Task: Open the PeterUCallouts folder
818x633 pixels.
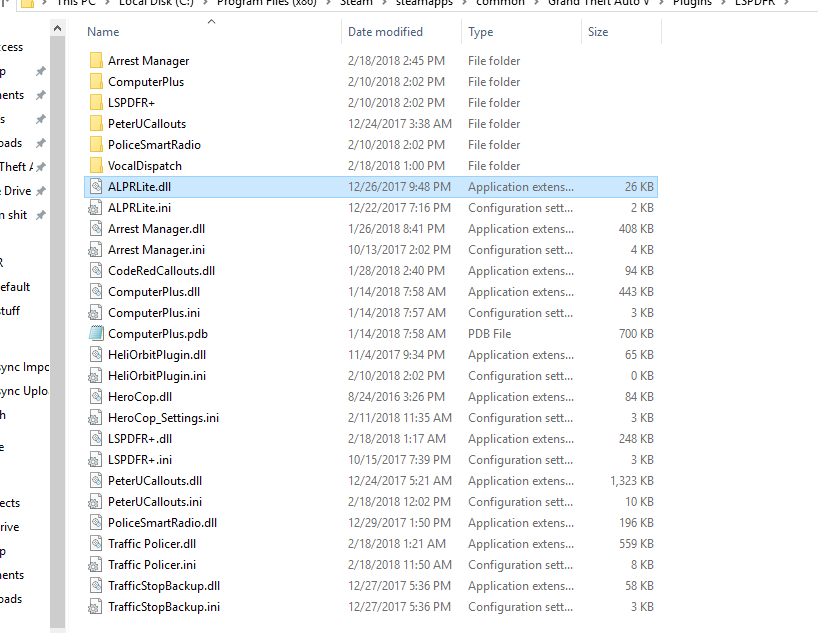Action: (148, 123)
